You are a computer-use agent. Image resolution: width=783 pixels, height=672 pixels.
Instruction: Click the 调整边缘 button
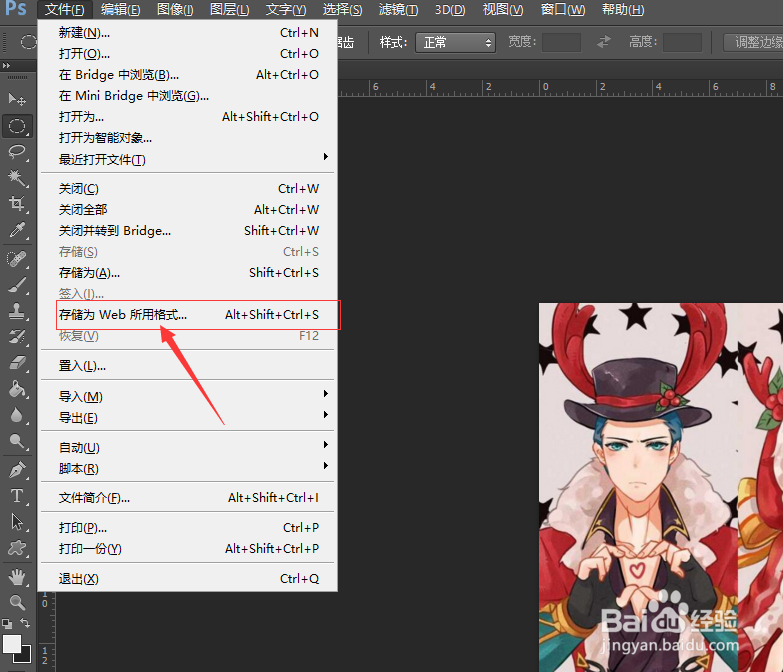(754, 42)
